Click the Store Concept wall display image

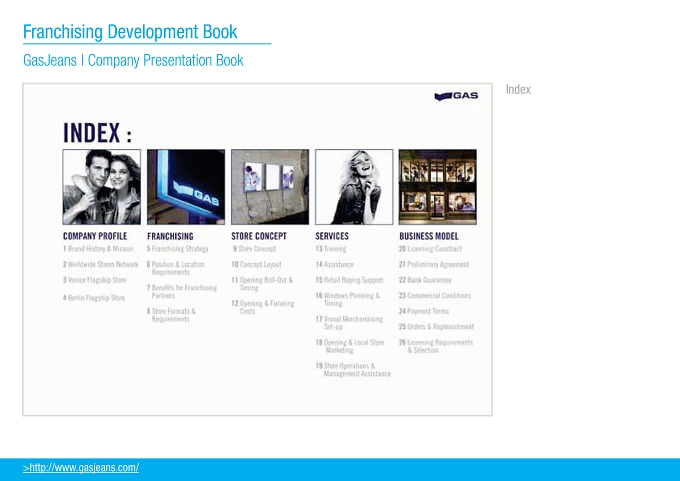coord(270,187)
